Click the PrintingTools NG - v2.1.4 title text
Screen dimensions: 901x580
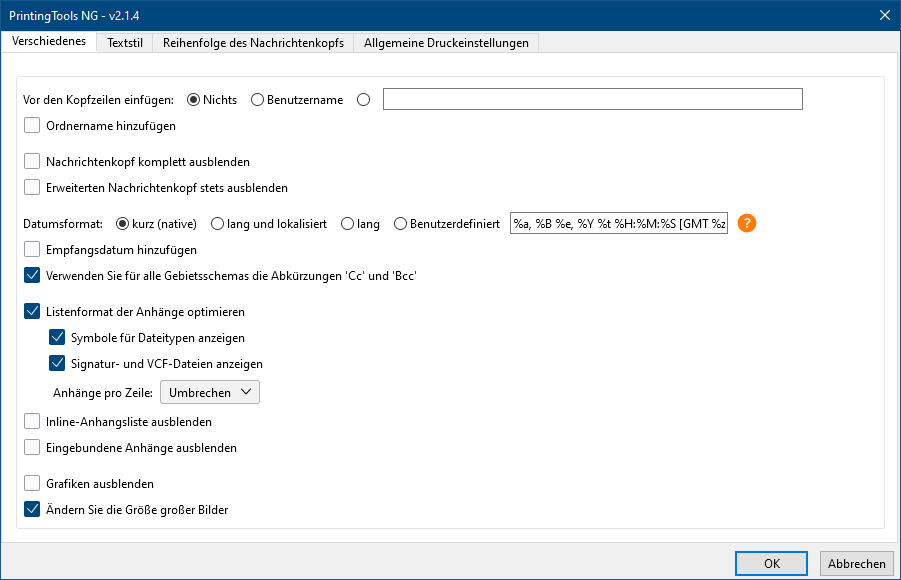74,16
